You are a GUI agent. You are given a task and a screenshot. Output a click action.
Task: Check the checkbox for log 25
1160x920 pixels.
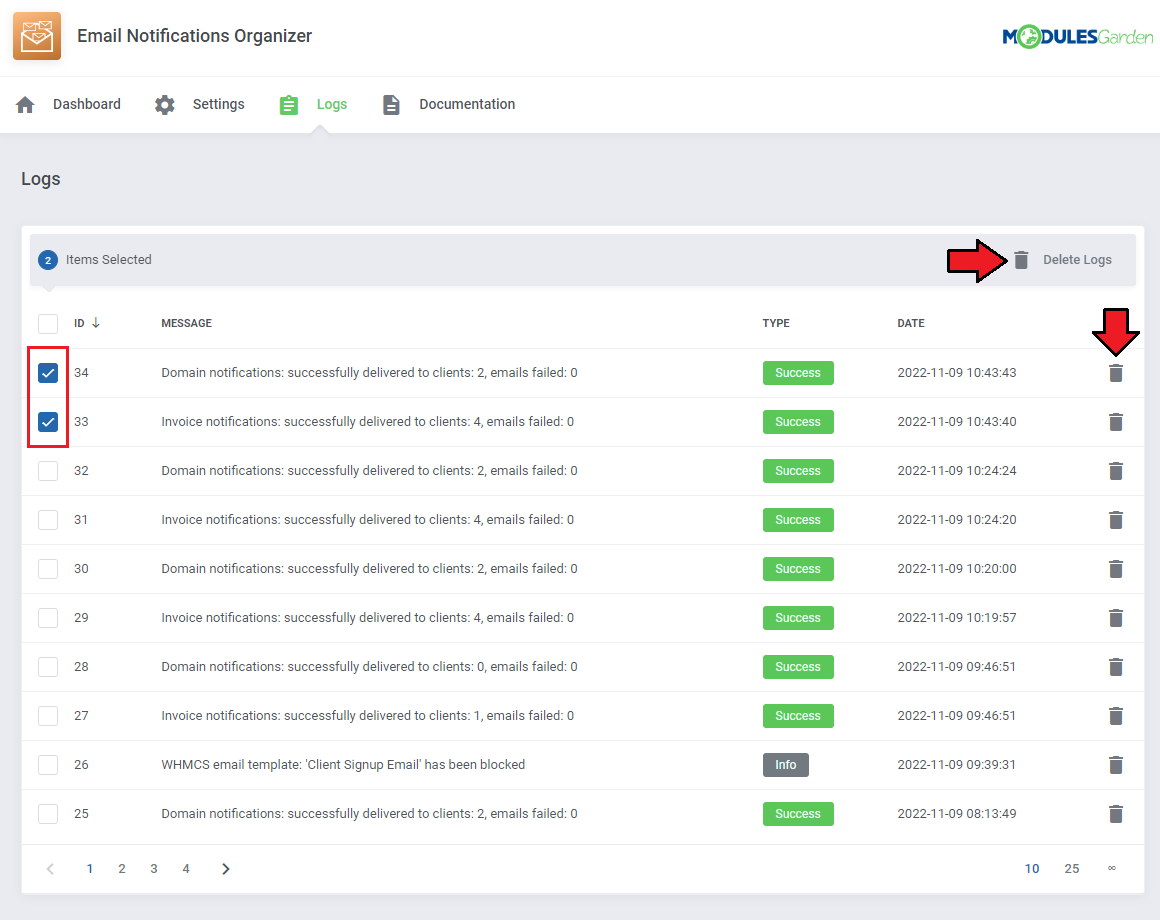pyautogui.click(x=48, y=814)
